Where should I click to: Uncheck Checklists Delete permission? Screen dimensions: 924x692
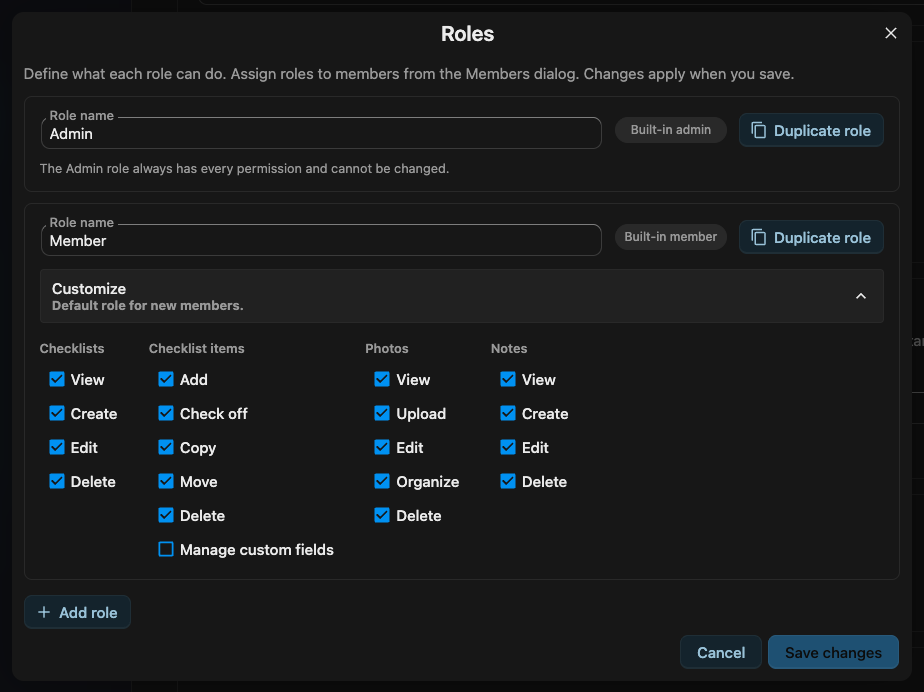coord(57,482)
